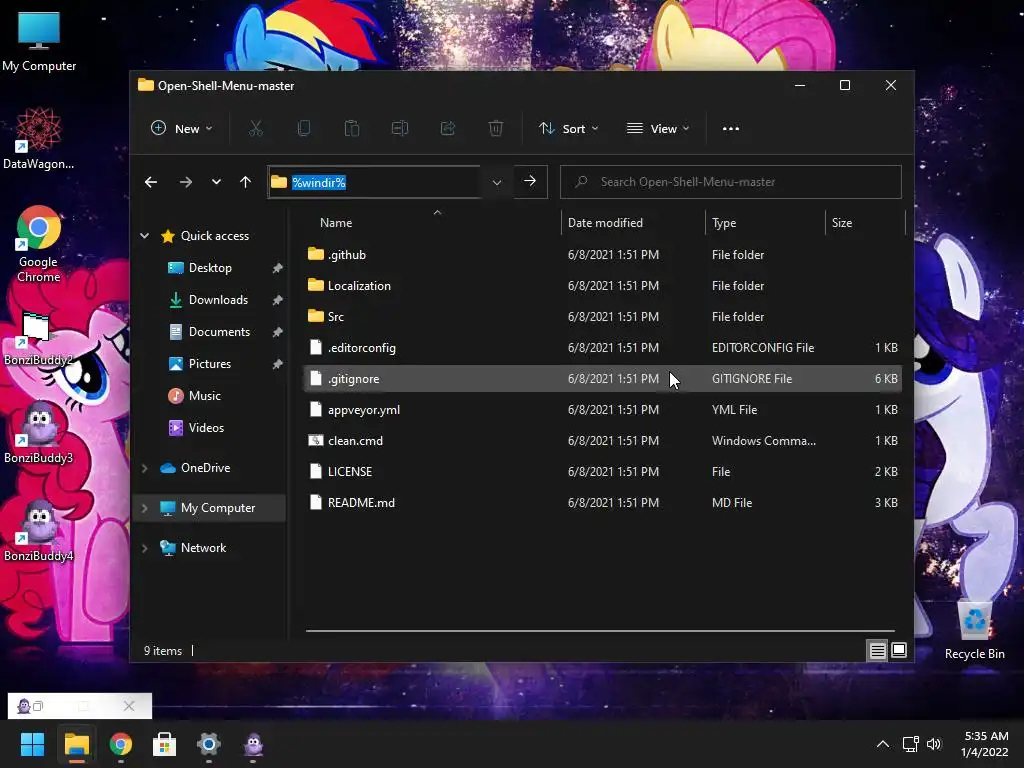This screenshot has height=768, width=1024.
Task: Open the View dropdown menu
Action: [658, 129]
